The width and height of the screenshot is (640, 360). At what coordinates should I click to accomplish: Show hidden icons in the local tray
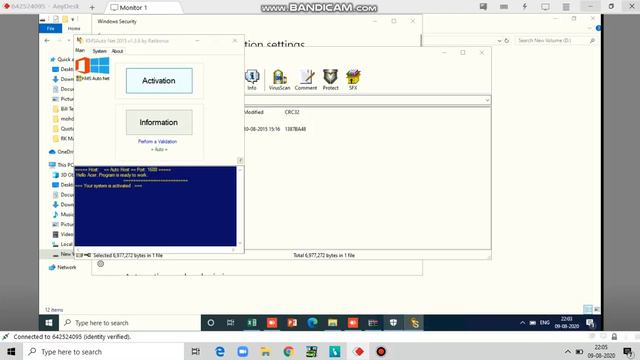(568, 351)
